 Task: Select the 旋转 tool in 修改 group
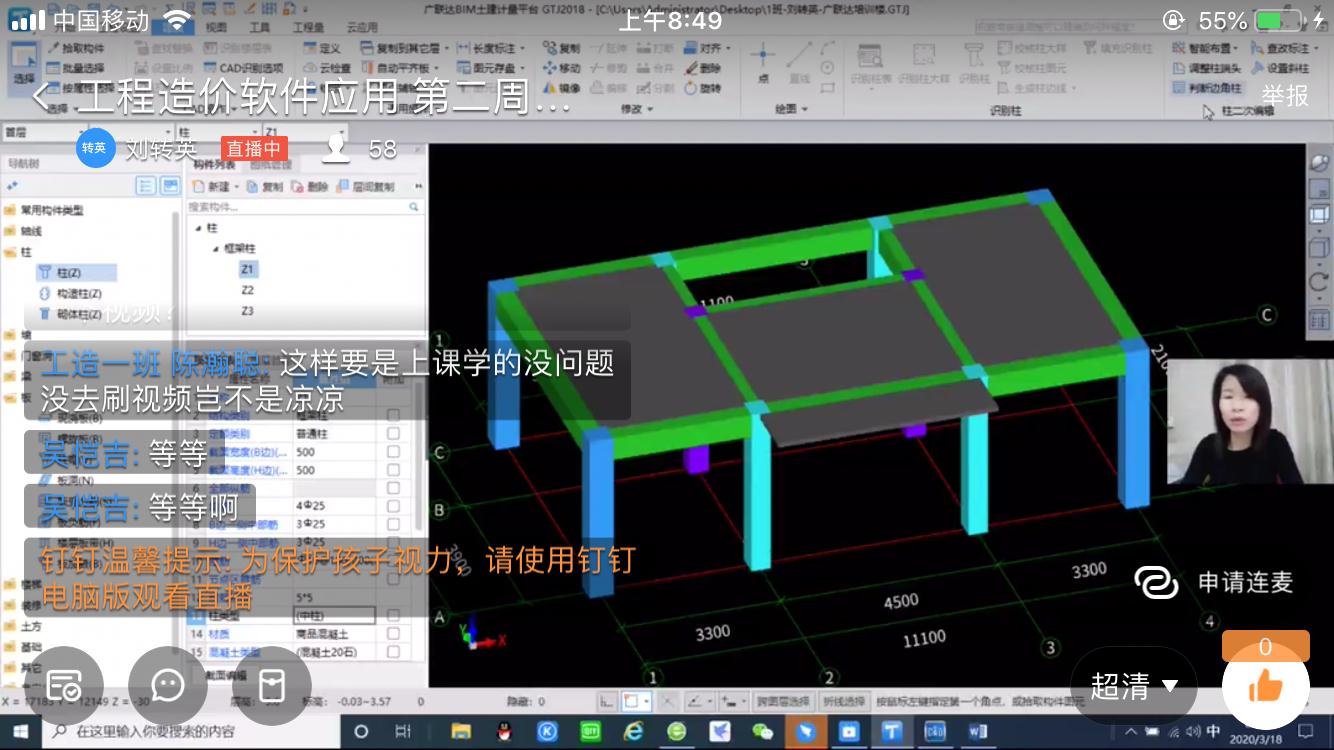(x=704, y=88)
